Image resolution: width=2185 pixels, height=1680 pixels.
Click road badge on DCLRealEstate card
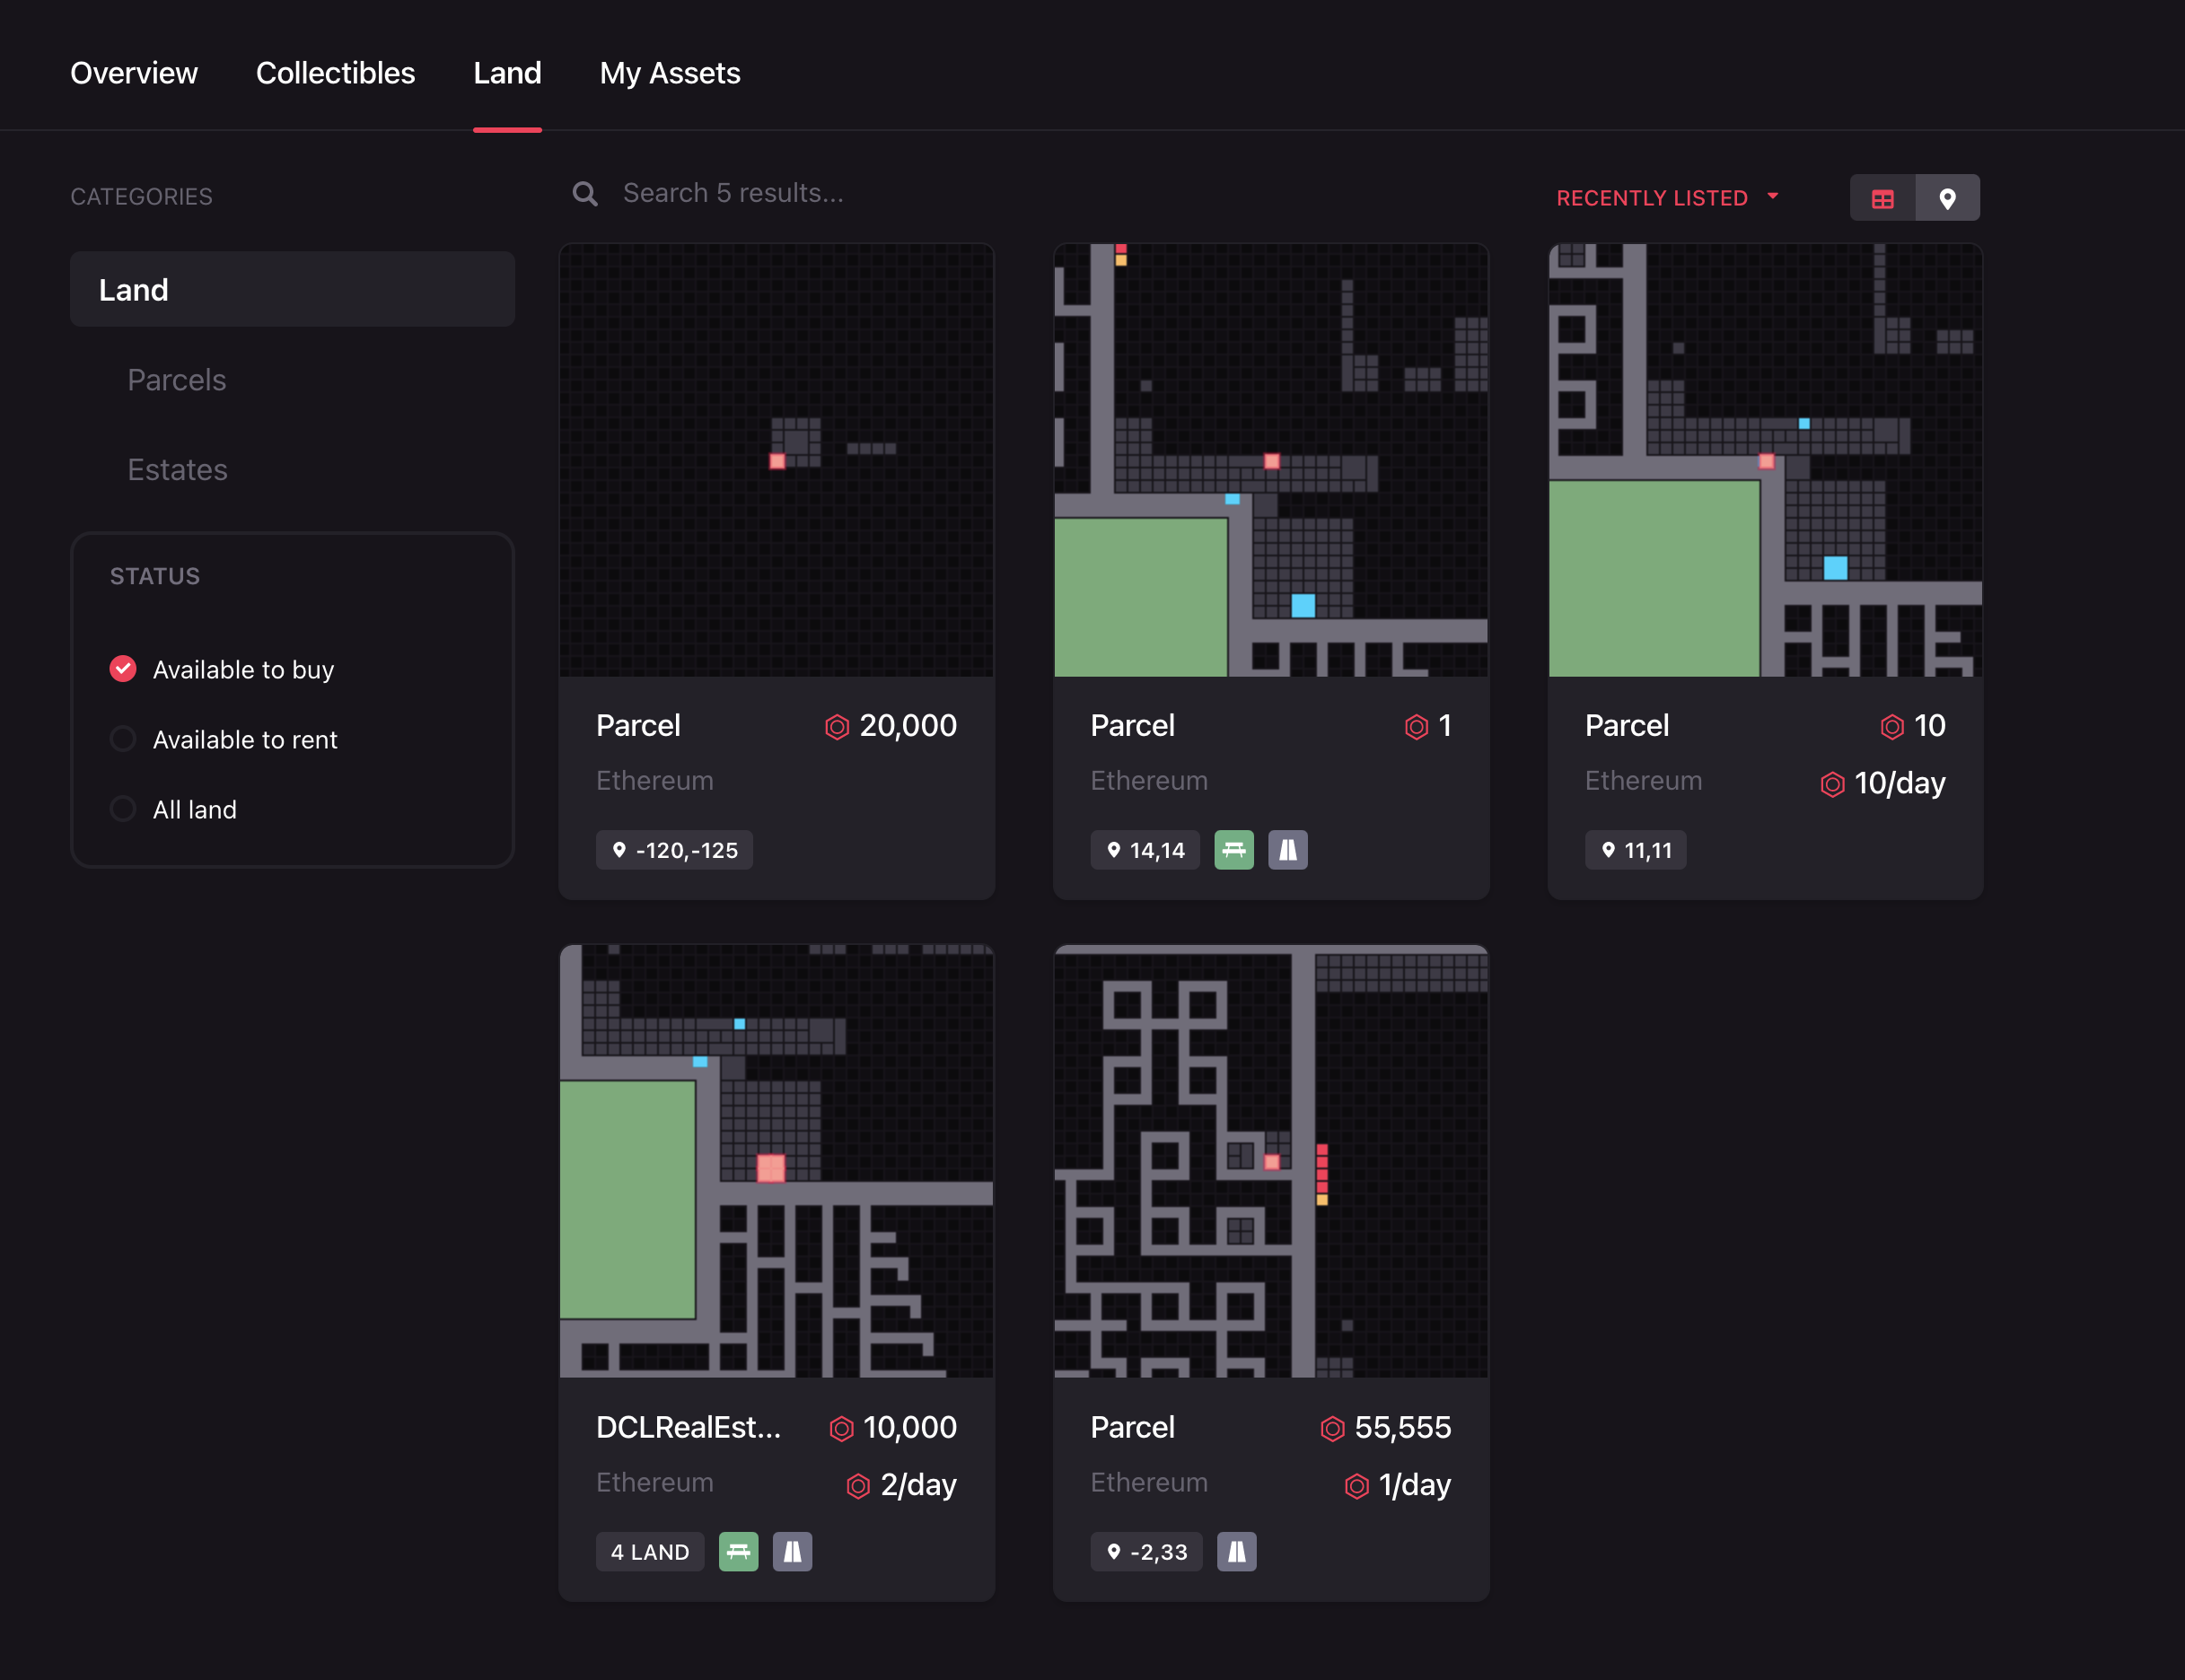coord(792,1552)
